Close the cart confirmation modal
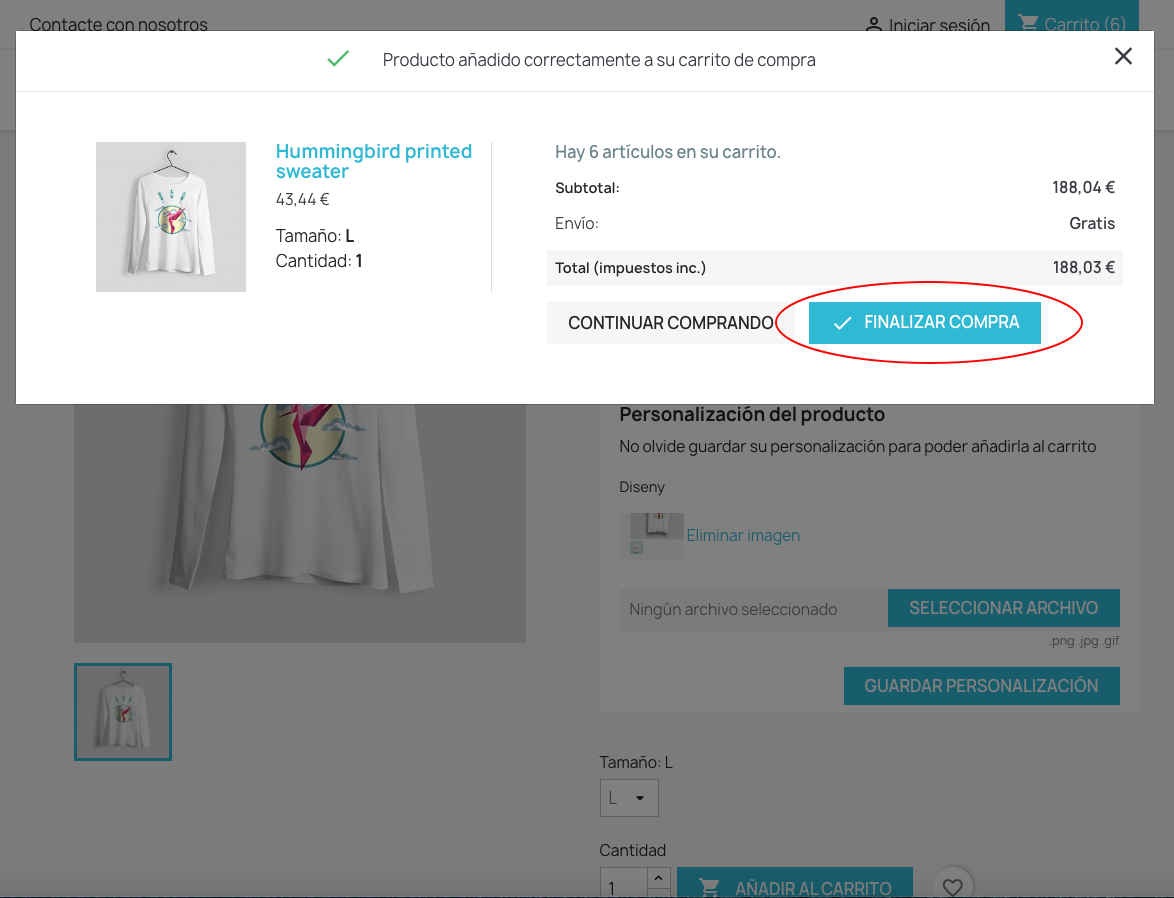 (x=1123, y=57)
